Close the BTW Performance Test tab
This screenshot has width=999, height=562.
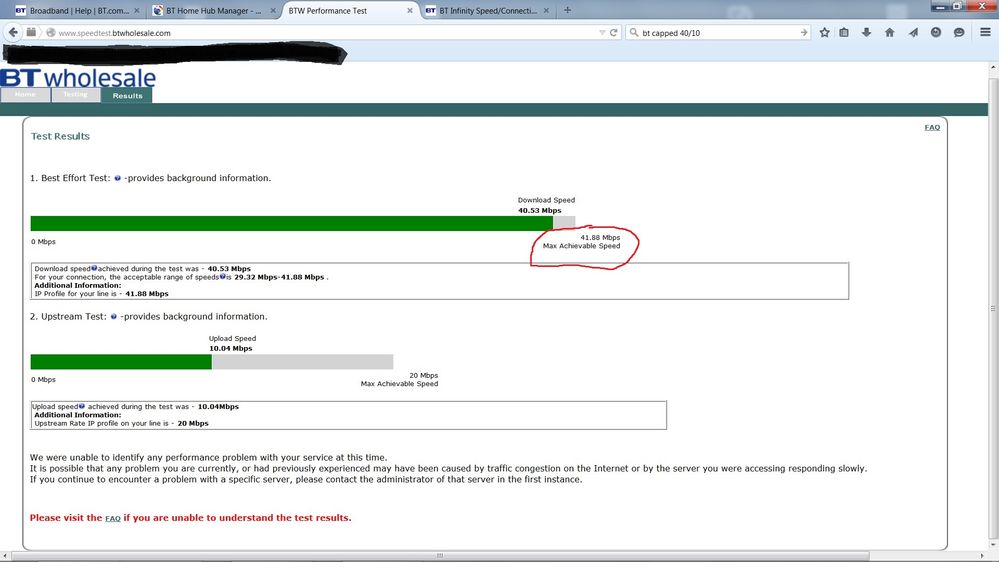pyautogui.click(x=410, y=11)
